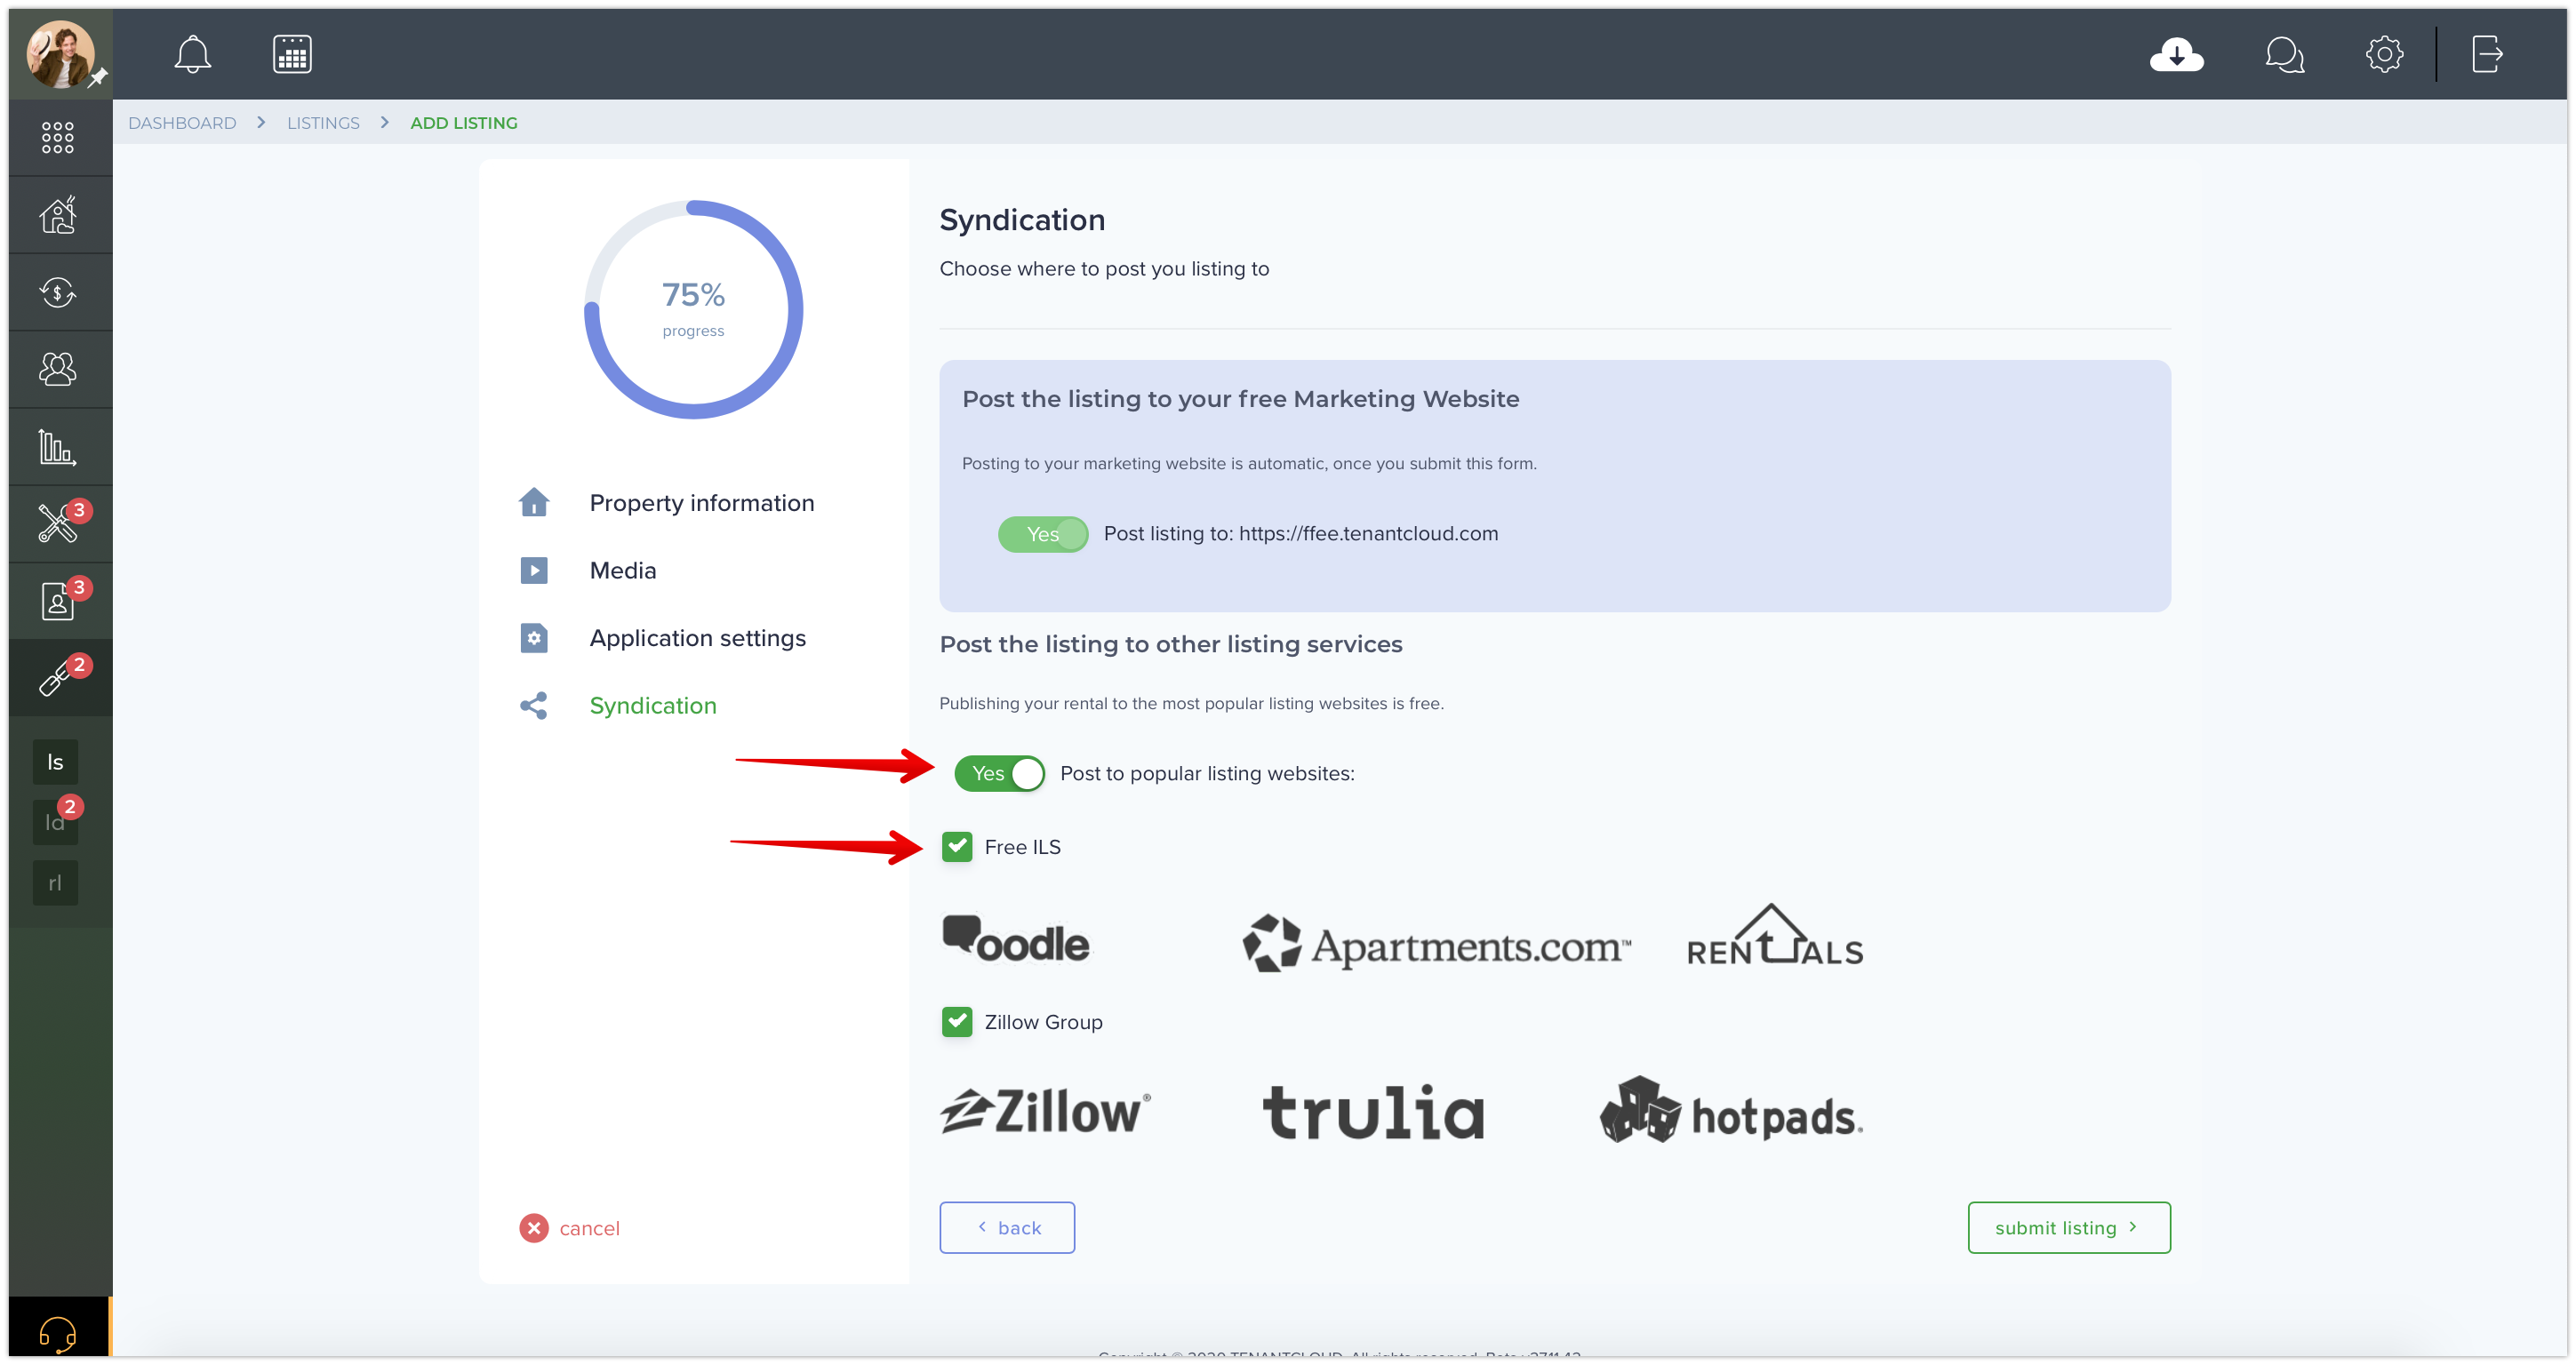Open the calendar icon in top bar
The image size is (2576, 1365).
[x=292, y=54]
